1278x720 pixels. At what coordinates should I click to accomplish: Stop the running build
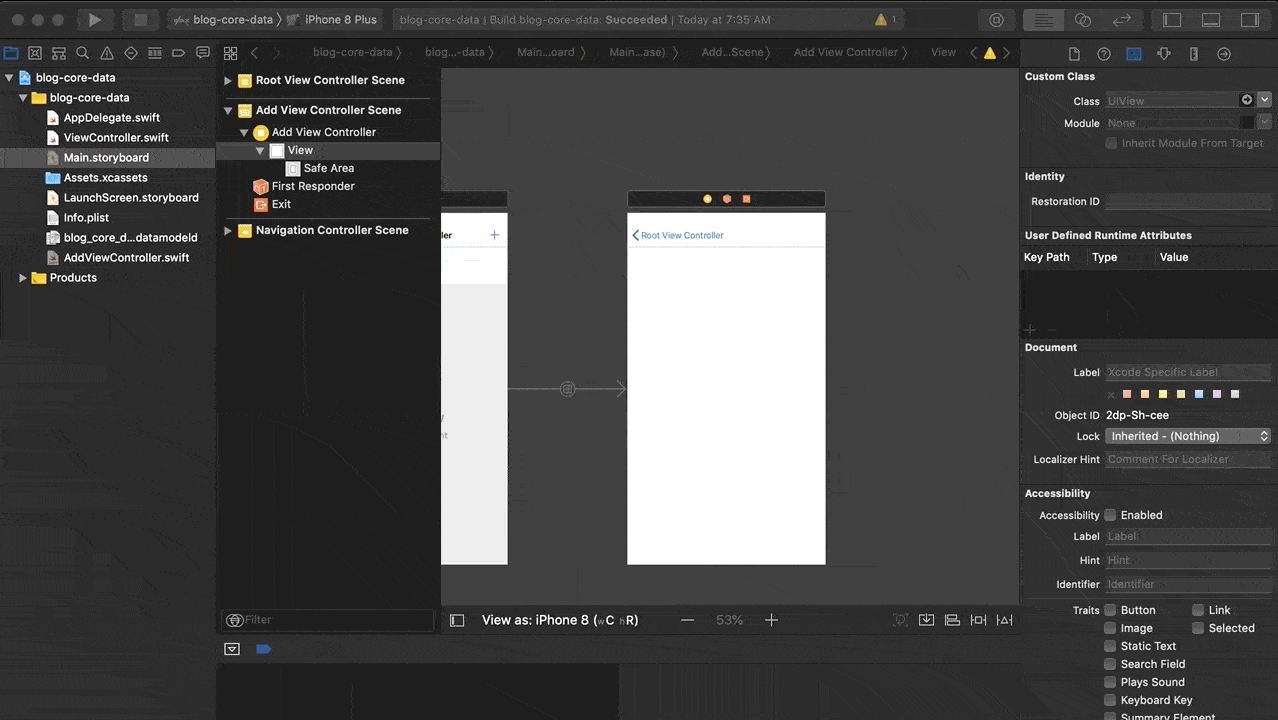pos(140,20)
